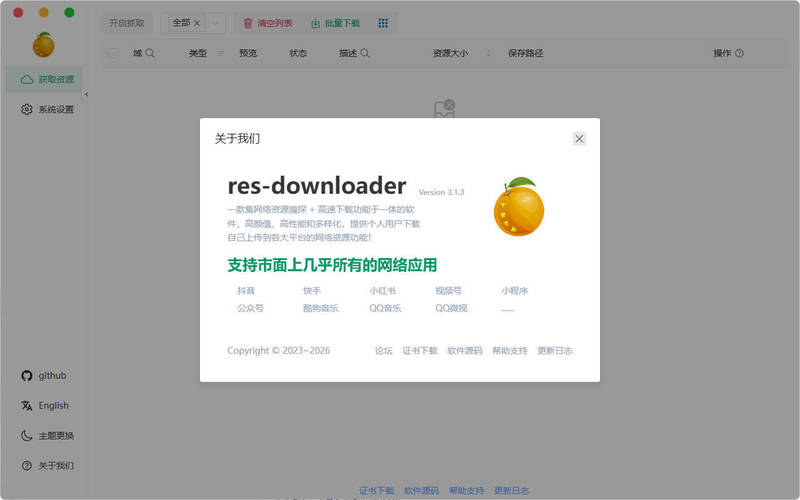The height and width of the screenshot is (500, 800).
Task: Click the search icon beside 域 column
Action: [150, 53]
